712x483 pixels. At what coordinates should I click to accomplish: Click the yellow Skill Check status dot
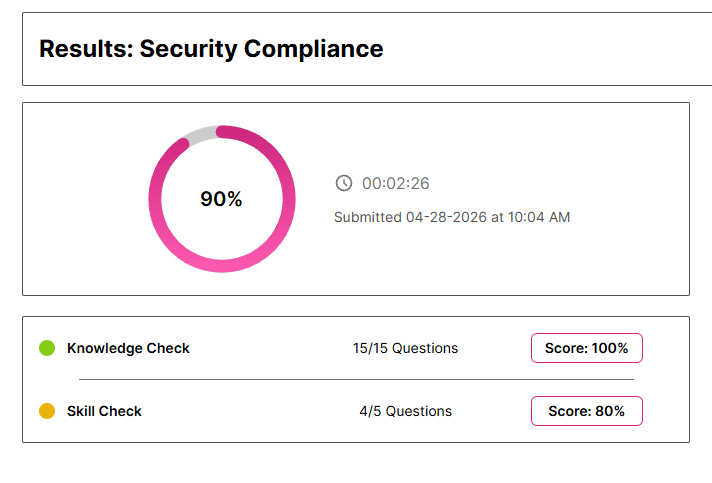click(x=46, y=411)
